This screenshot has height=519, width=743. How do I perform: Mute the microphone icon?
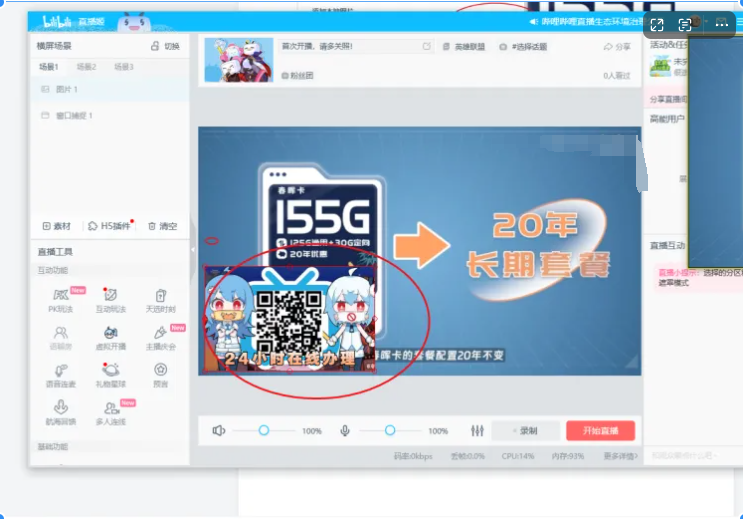tap(345, 430)
